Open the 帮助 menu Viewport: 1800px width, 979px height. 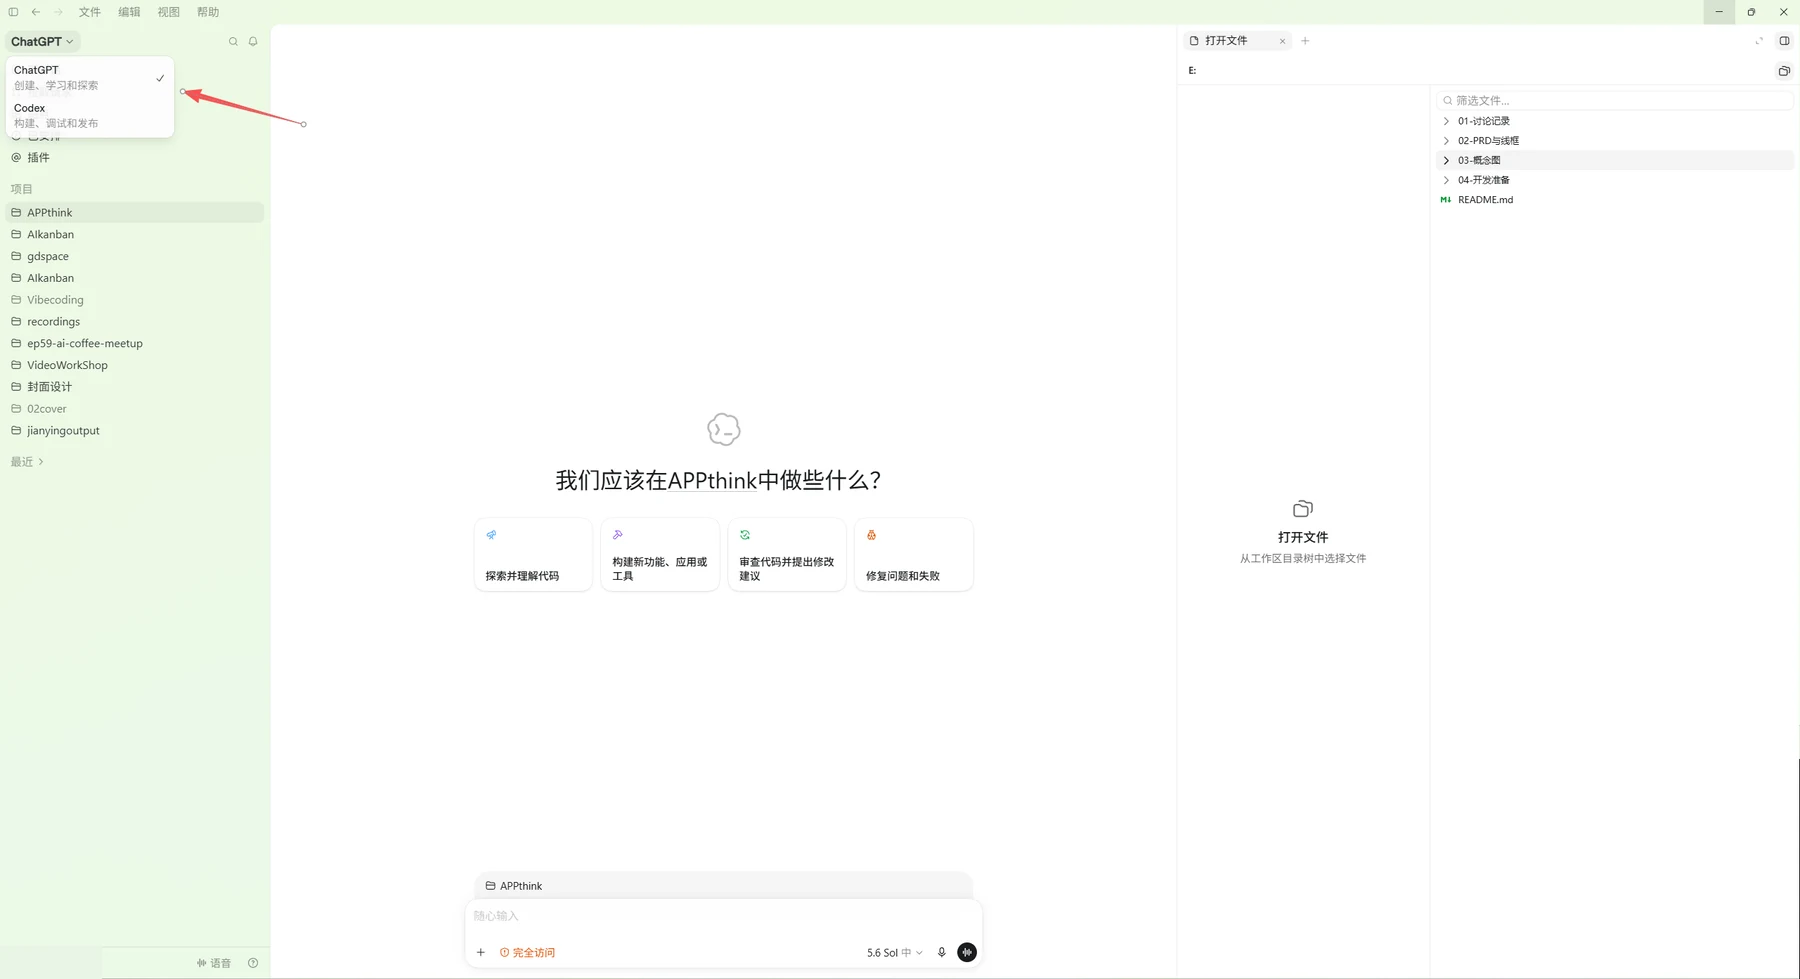(208, 12)
